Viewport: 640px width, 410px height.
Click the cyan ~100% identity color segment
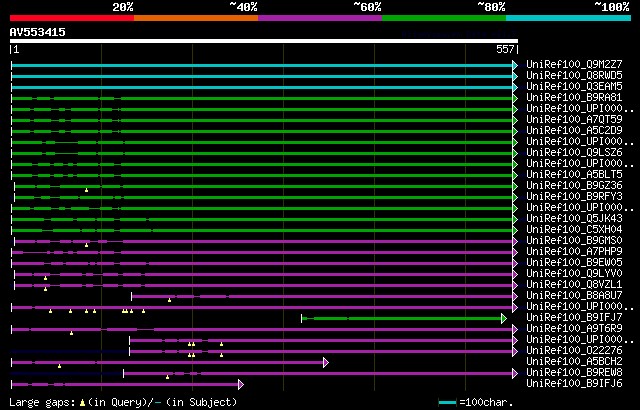(x=569, y=18)
